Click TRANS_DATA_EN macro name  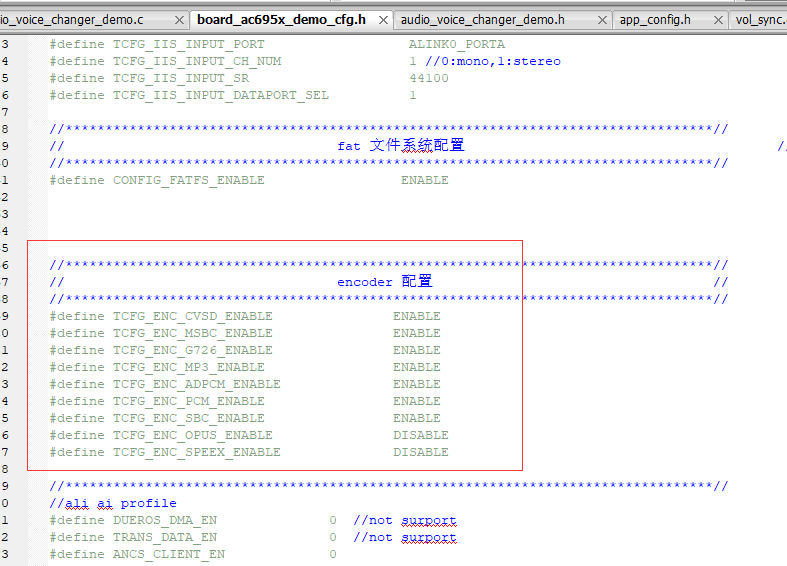point(165,537)
